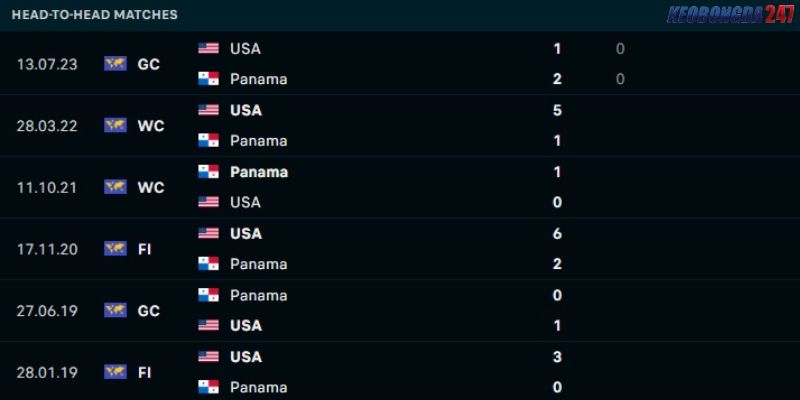Click the FI label for 28.01.19 match
800x400 pixels.
point(144,372)
